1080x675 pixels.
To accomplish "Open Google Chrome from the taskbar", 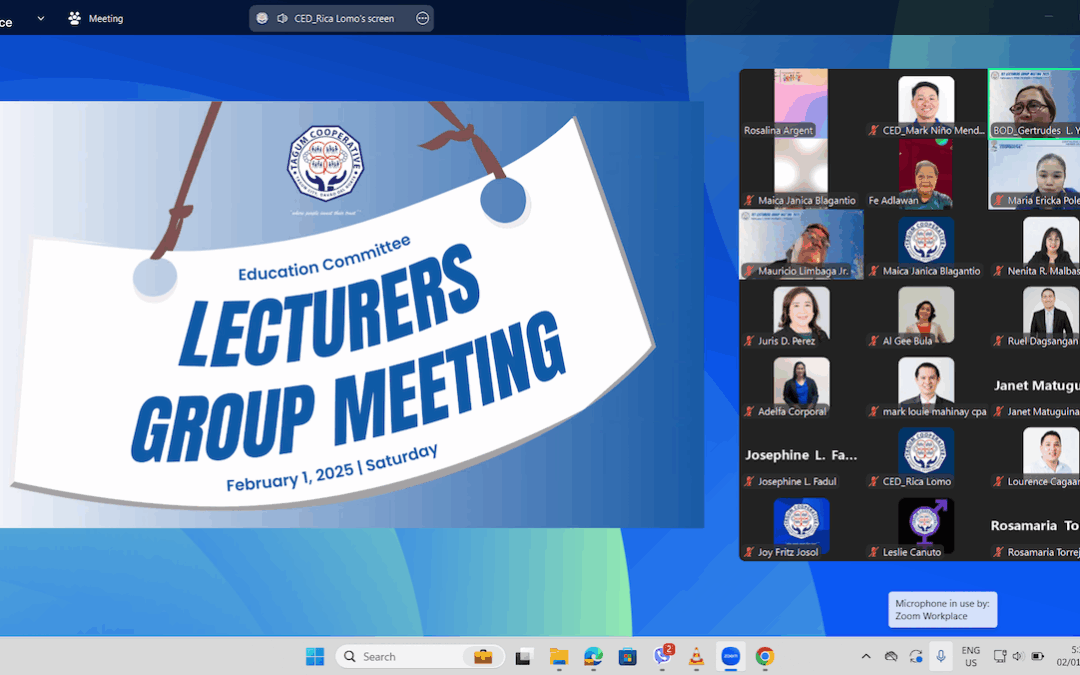I will [765, 656].
